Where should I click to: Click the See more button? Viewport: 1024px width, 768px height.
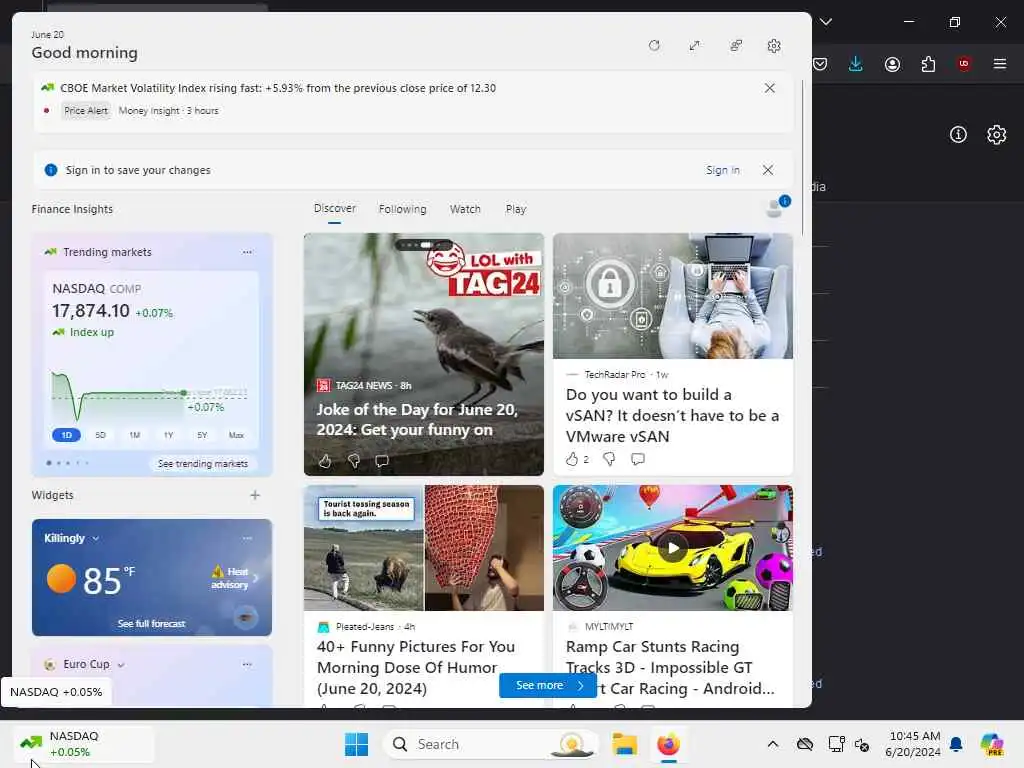[548, 685]
